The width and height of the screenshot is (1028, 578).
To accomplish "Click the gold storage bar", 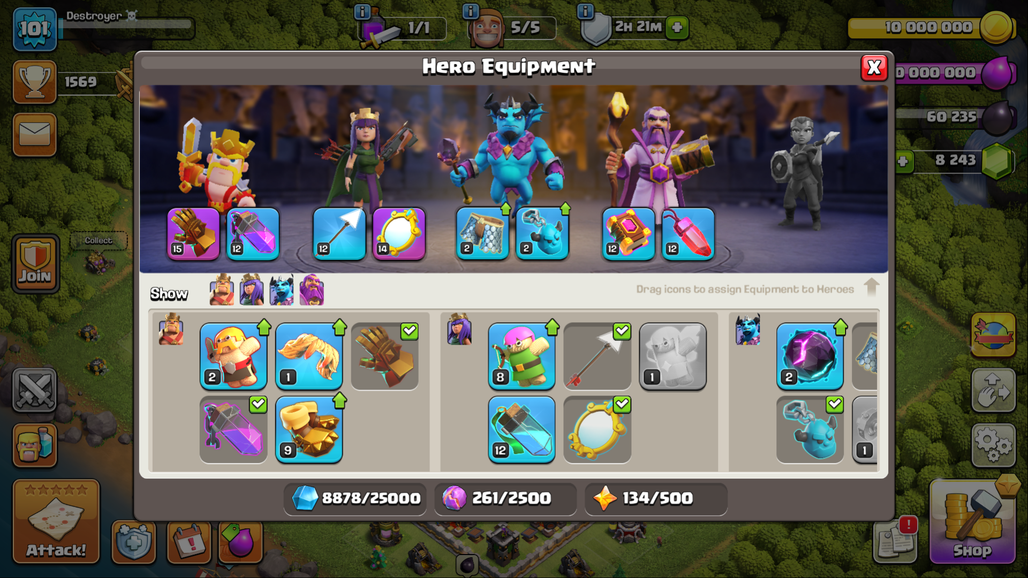I will click(x=930, y=28).
